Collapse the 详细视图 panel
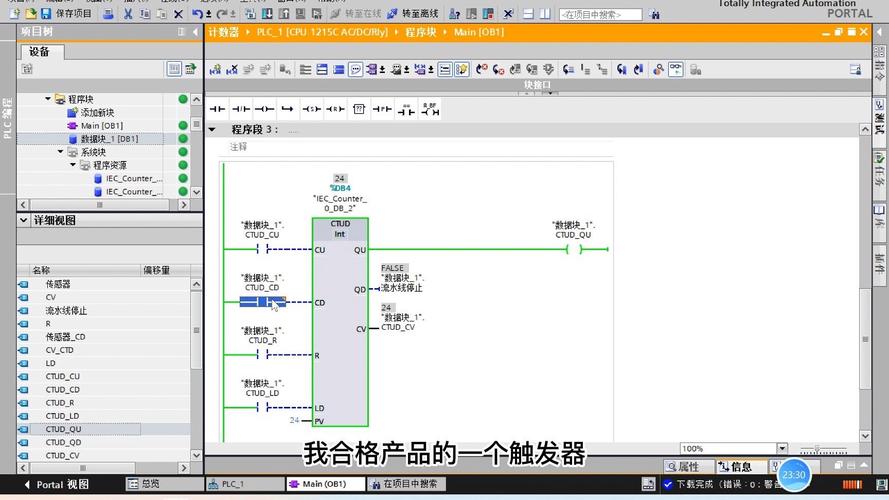Viewport: 889px width, 500px height. point(23,221)
